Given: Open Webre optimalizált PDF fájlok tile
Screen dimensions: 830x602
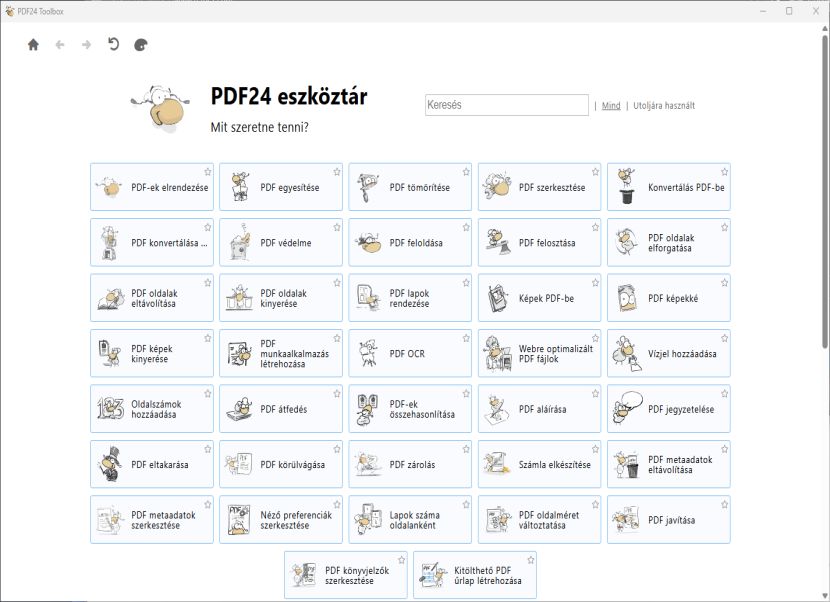Looking at the screenshot, I should click(539, 353).
